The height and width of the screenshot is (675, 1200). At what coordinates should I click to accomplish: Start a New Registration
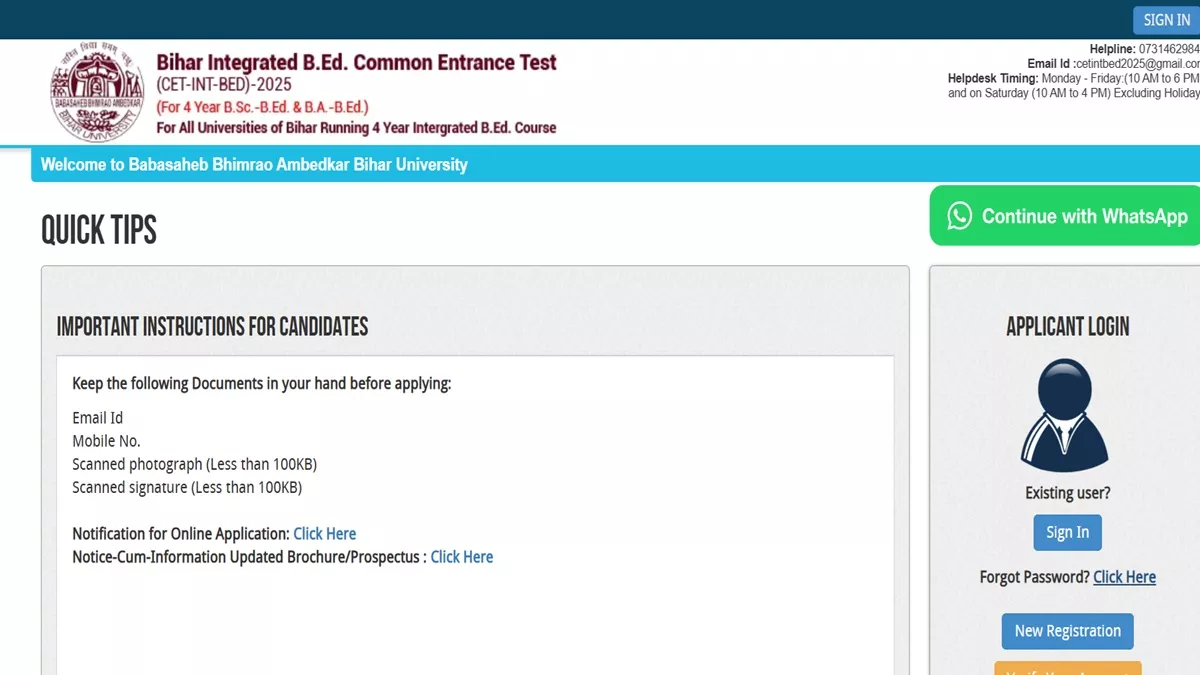(1067, 631)
